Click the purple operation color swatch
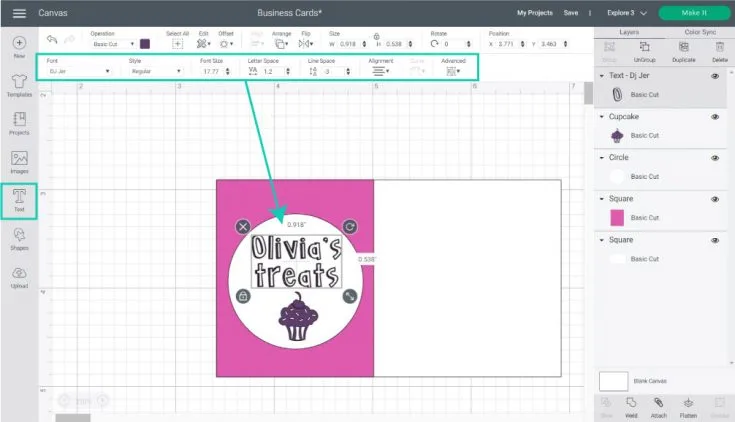 [x=146, y=44]
